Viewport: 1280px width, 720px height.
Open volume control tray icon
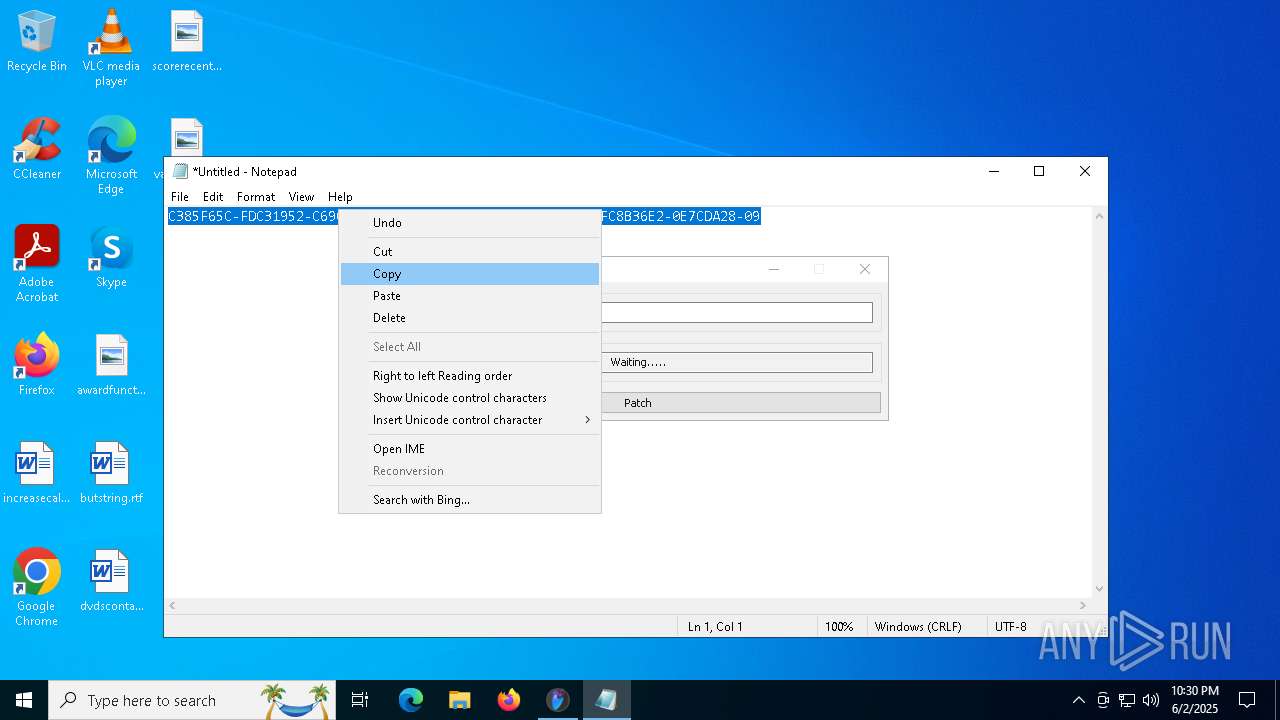click(1151, 700)
